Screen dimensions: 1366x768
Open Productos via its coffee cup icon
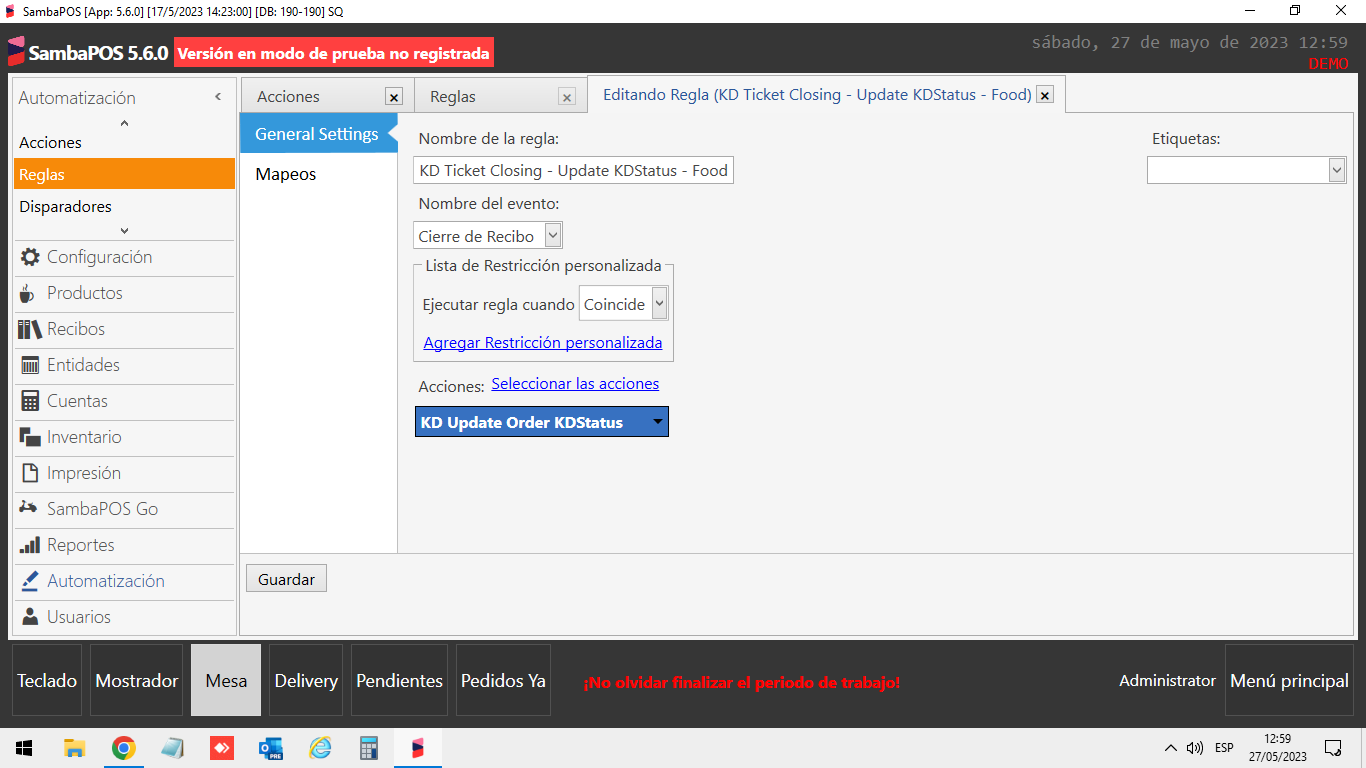point(28,293)
